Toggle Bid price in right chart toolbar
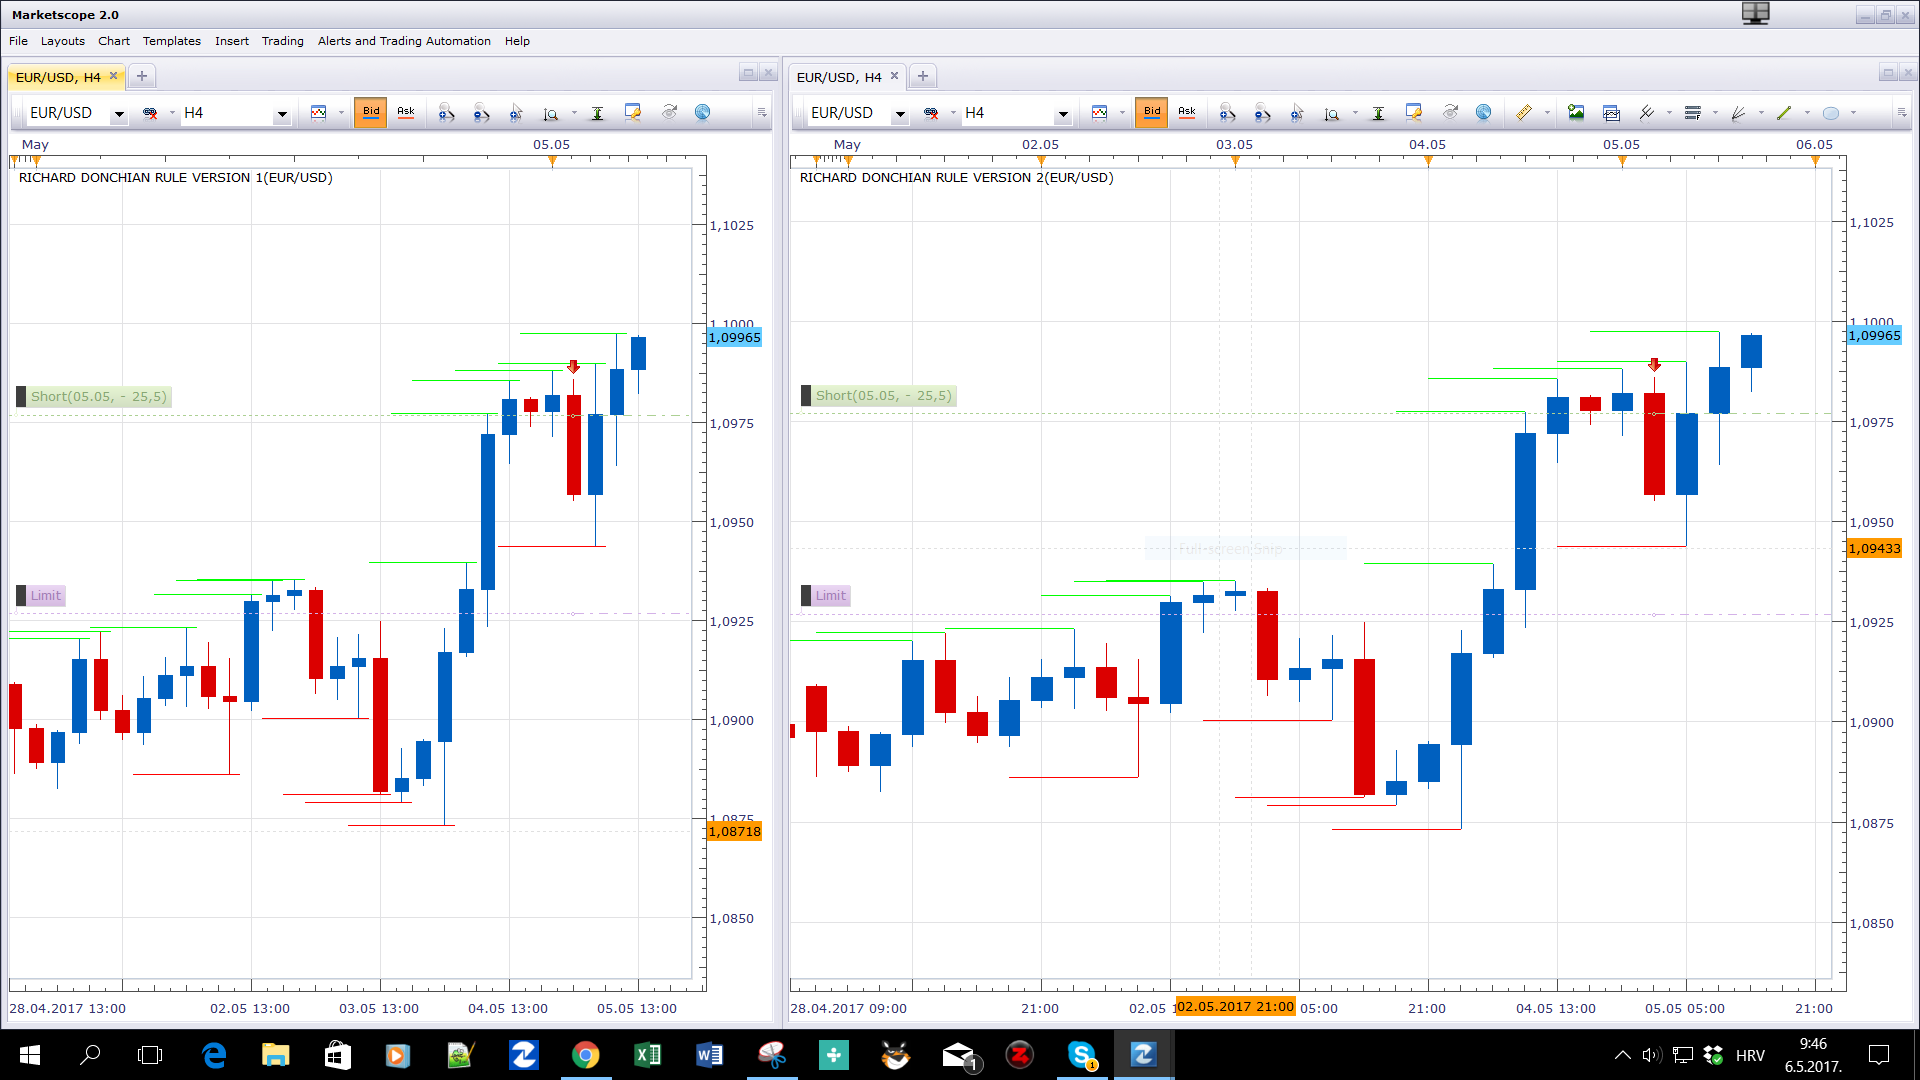1920x1080 pixels. pos(1152,112)
